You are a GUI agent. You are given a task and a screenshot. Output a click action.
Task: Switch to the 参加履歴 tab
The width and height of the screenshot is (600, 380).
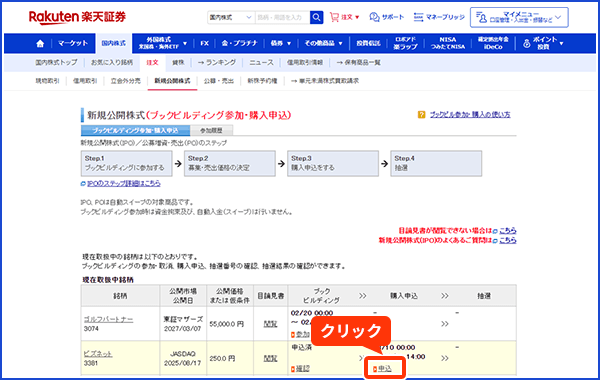click(211, 130)
